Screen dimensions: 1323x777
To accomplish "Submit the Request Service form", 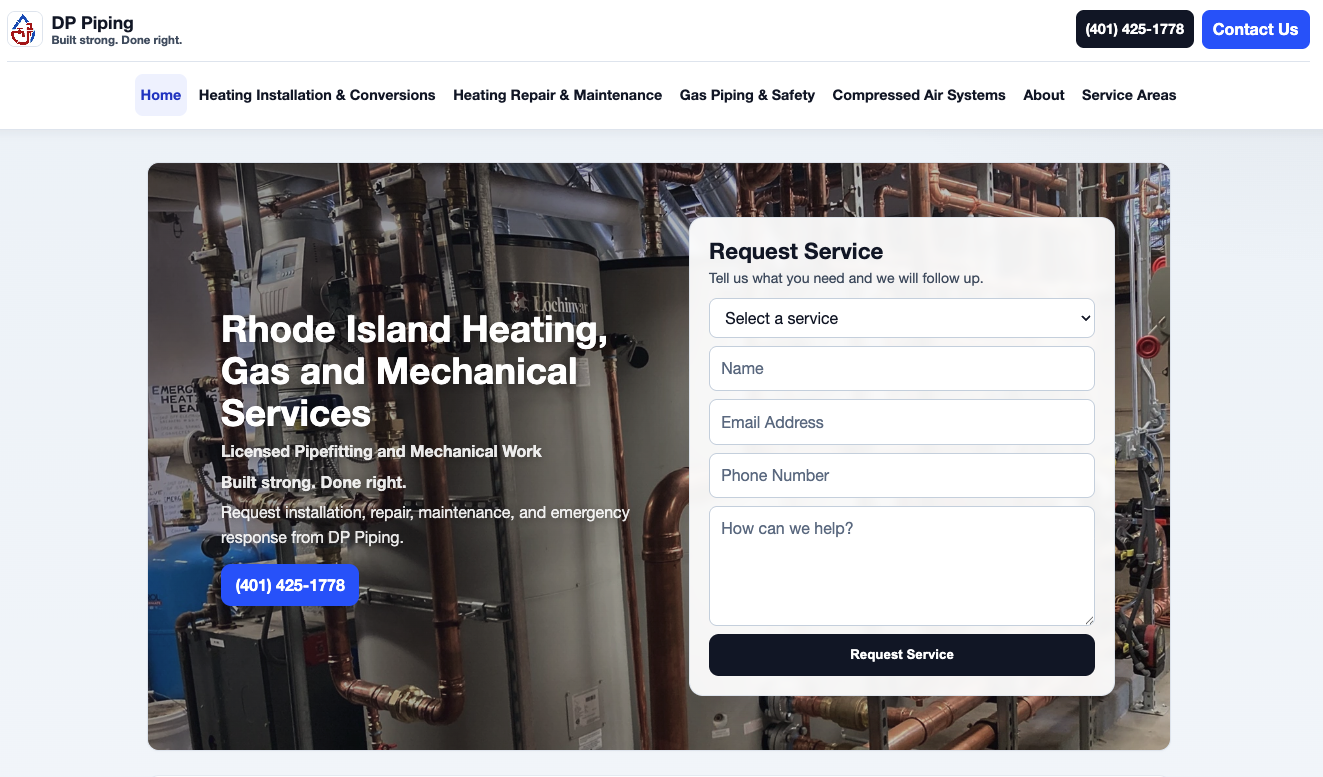I will coord(901,655).
